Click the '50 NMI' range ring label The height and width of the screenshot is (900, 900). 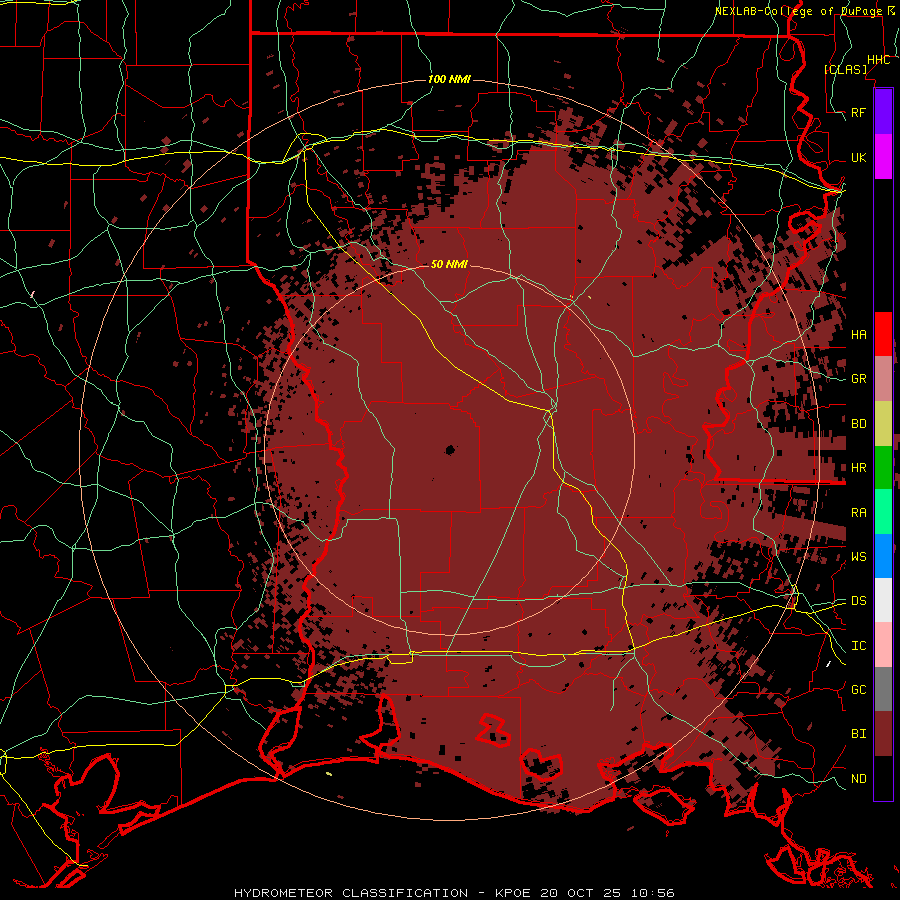coord(449,264)
